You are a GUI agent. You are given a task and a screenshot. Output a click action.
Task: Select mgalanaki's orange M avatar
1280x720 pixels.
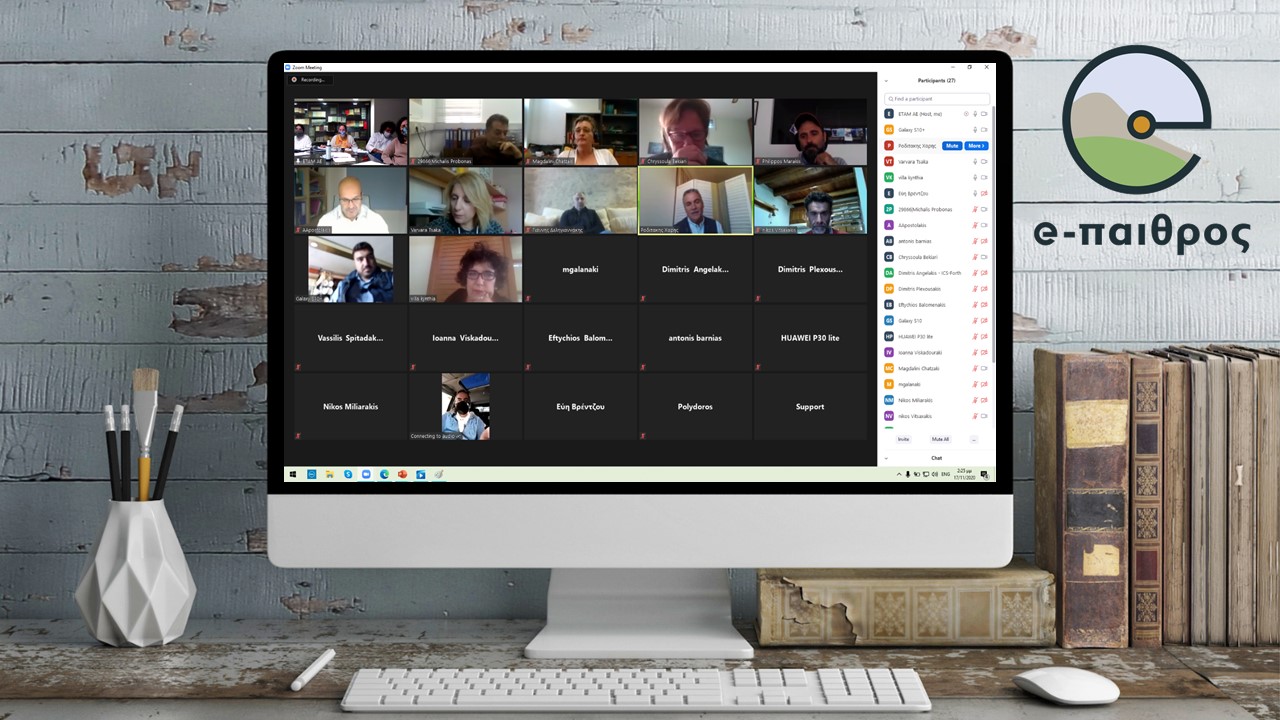889,384
